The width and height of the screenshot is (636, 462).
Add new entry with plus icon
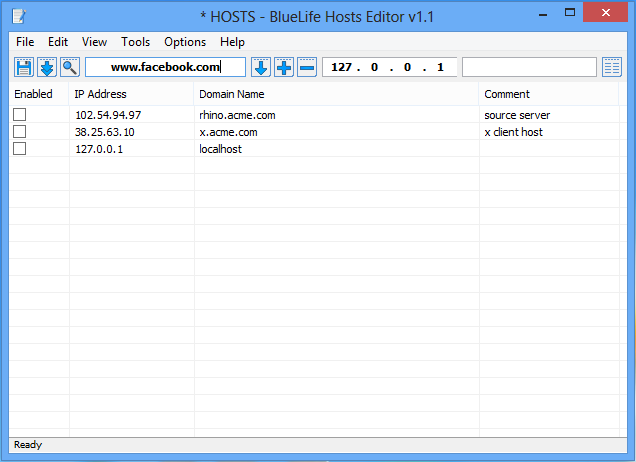tap(284, 67)
